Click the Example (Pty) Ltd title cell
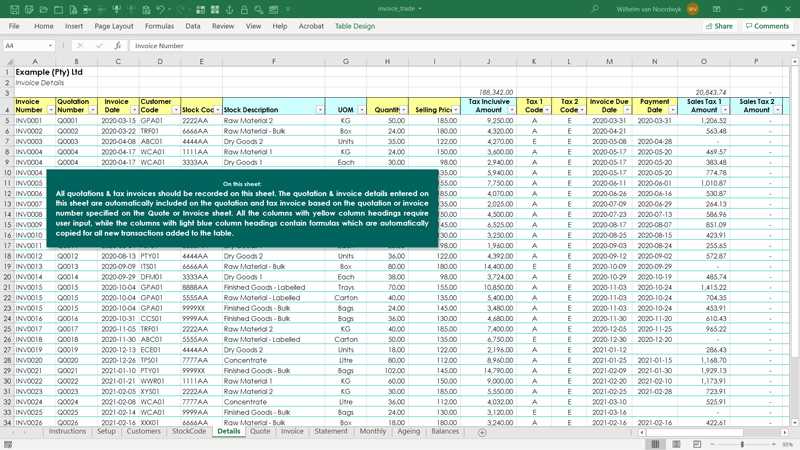The height and width of the screenshot is (450, 800). [49, 72]
